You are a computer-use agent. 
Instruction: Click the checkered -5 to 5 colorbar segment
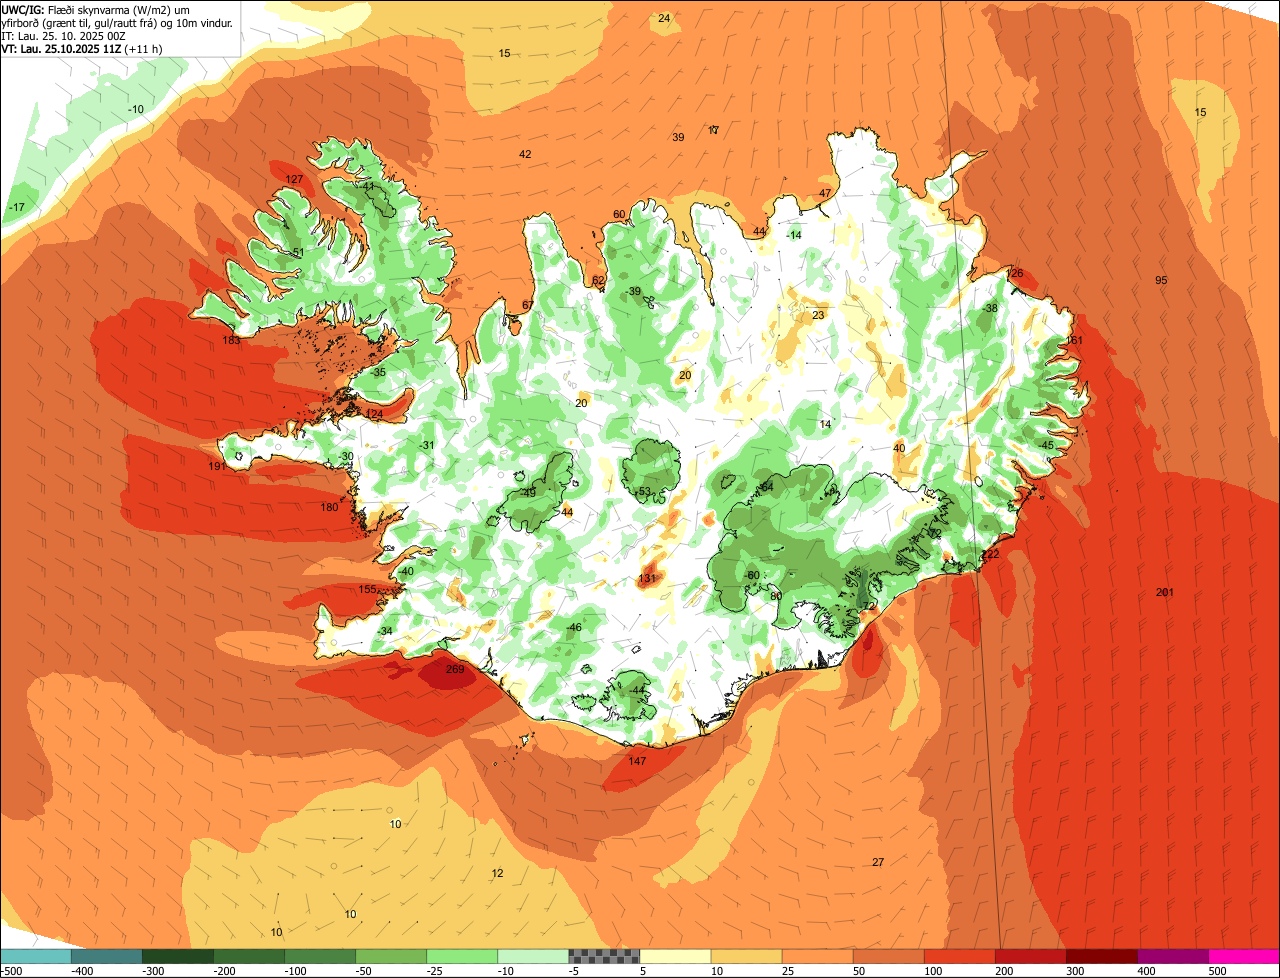coord(604,956)
